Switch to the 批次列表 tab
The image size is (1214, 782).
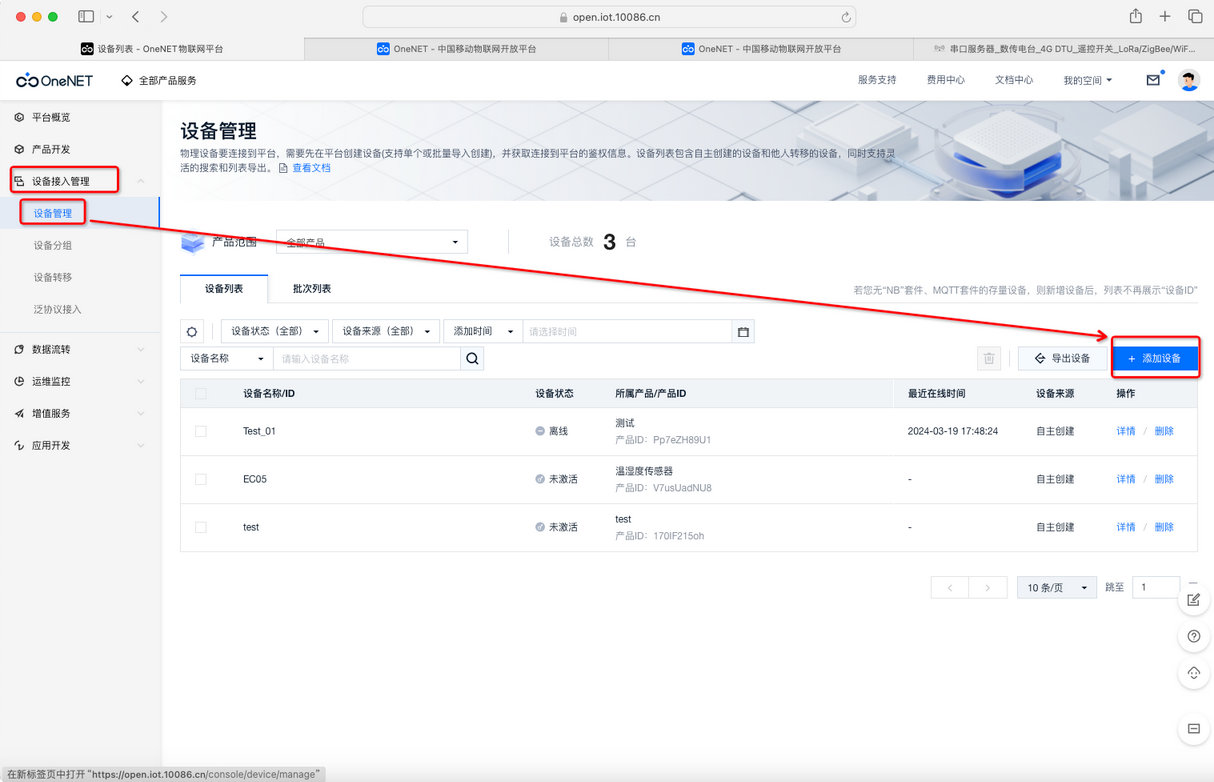314,288
